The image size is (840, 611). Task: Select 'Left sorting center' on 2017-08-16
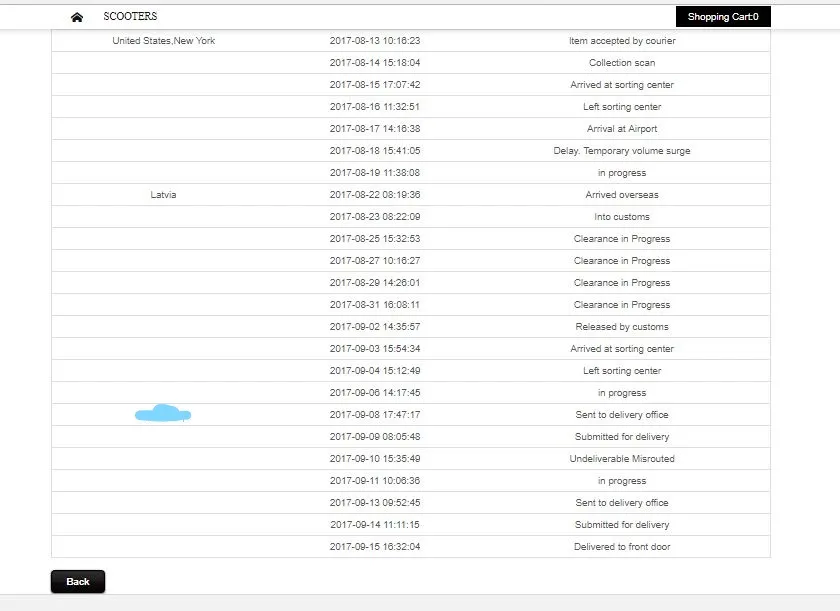pos(622,107)
